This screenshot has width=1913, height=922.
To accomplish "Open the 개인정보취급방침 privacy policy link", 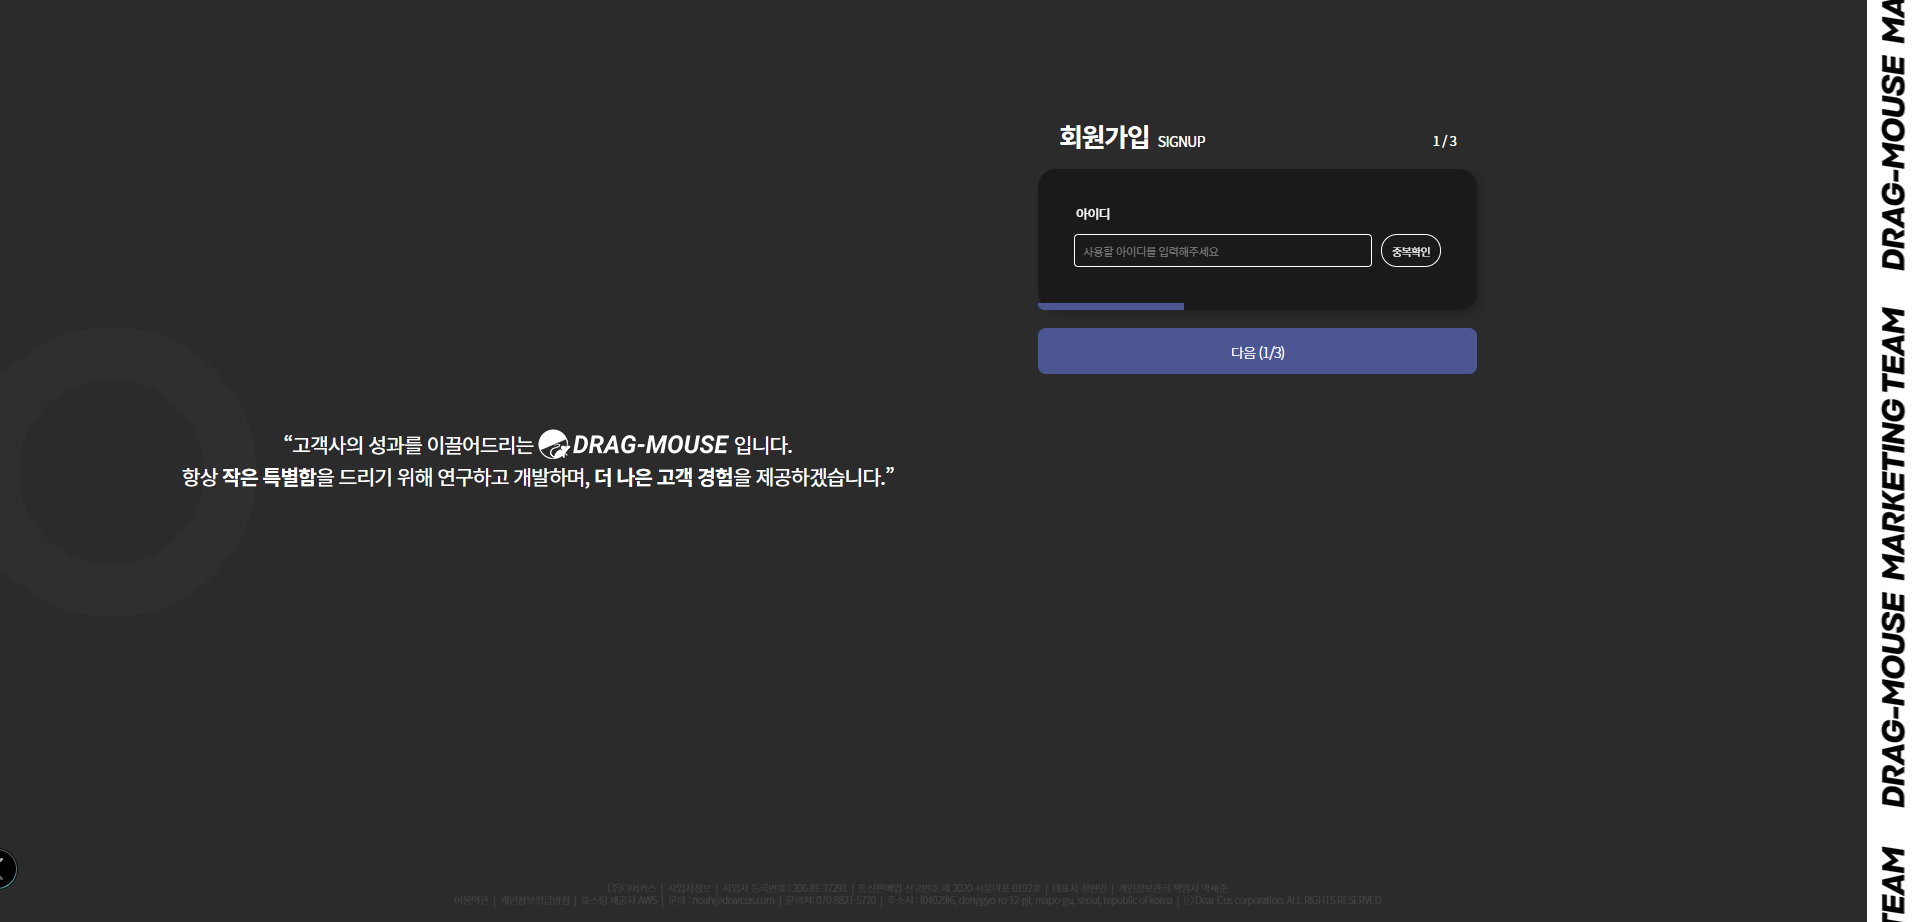I will [535, 900].
